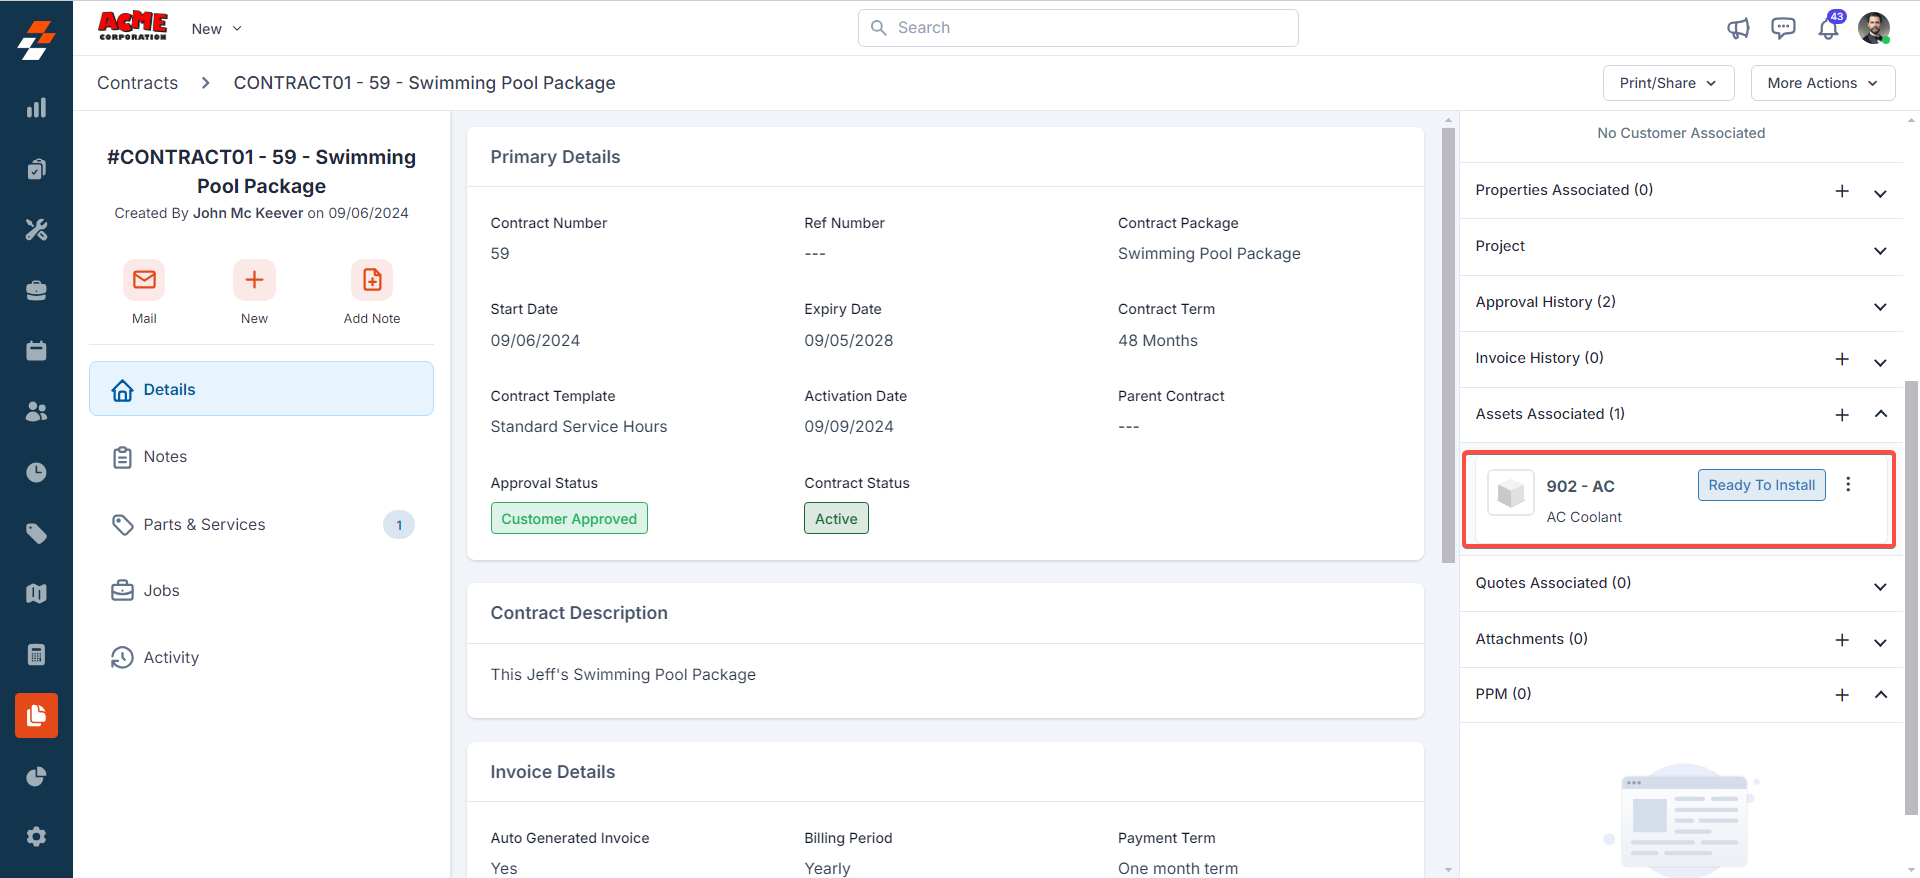Click plus icon next to Attachments
1920x878 pixels.
(1842, 640)
